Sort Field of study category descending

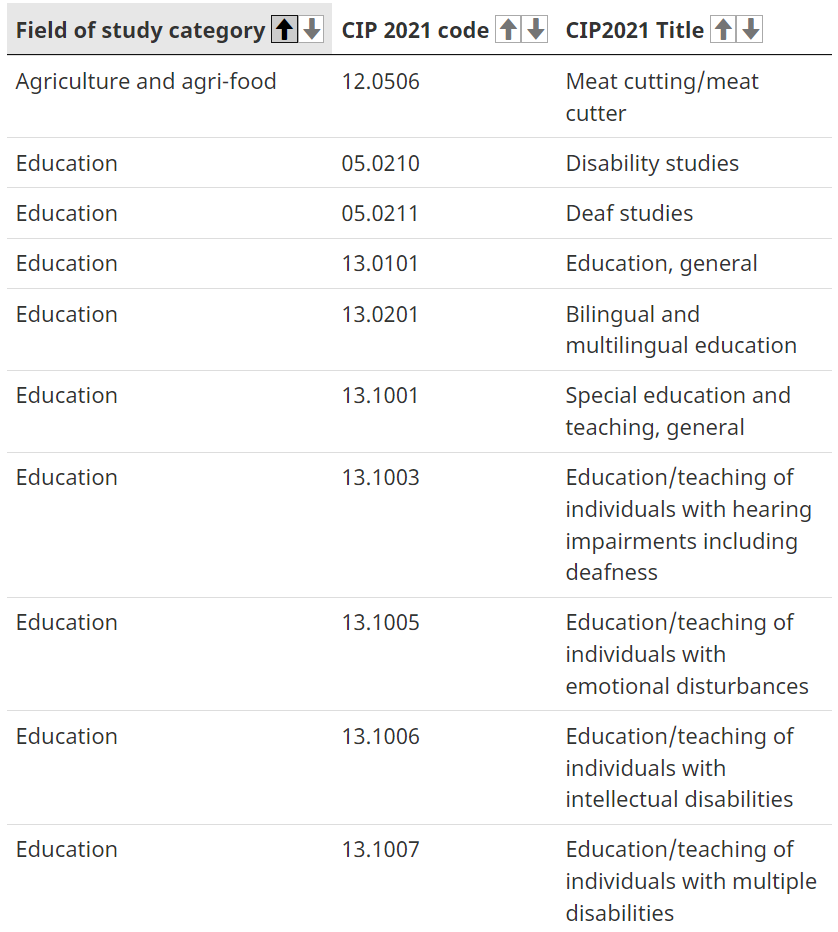tap(311, 29)
